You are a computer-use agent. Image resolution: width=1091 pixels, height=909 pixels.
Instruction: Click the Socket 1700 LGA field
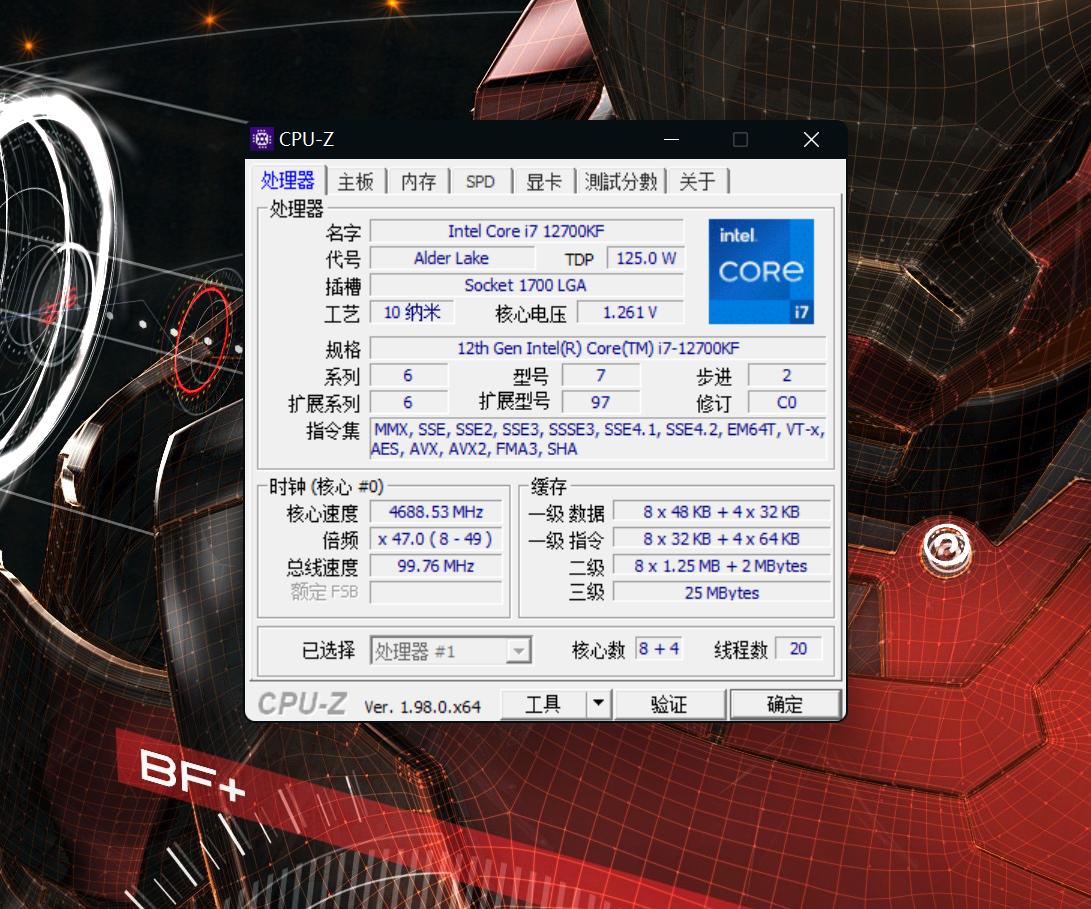(527, 285)
